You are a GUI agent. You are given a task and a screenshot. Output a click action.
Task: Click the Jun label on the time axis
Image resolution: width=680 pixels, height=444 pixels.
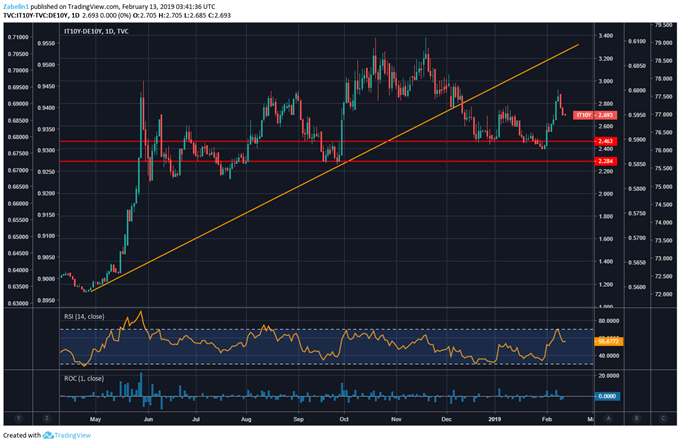[148, 419]
